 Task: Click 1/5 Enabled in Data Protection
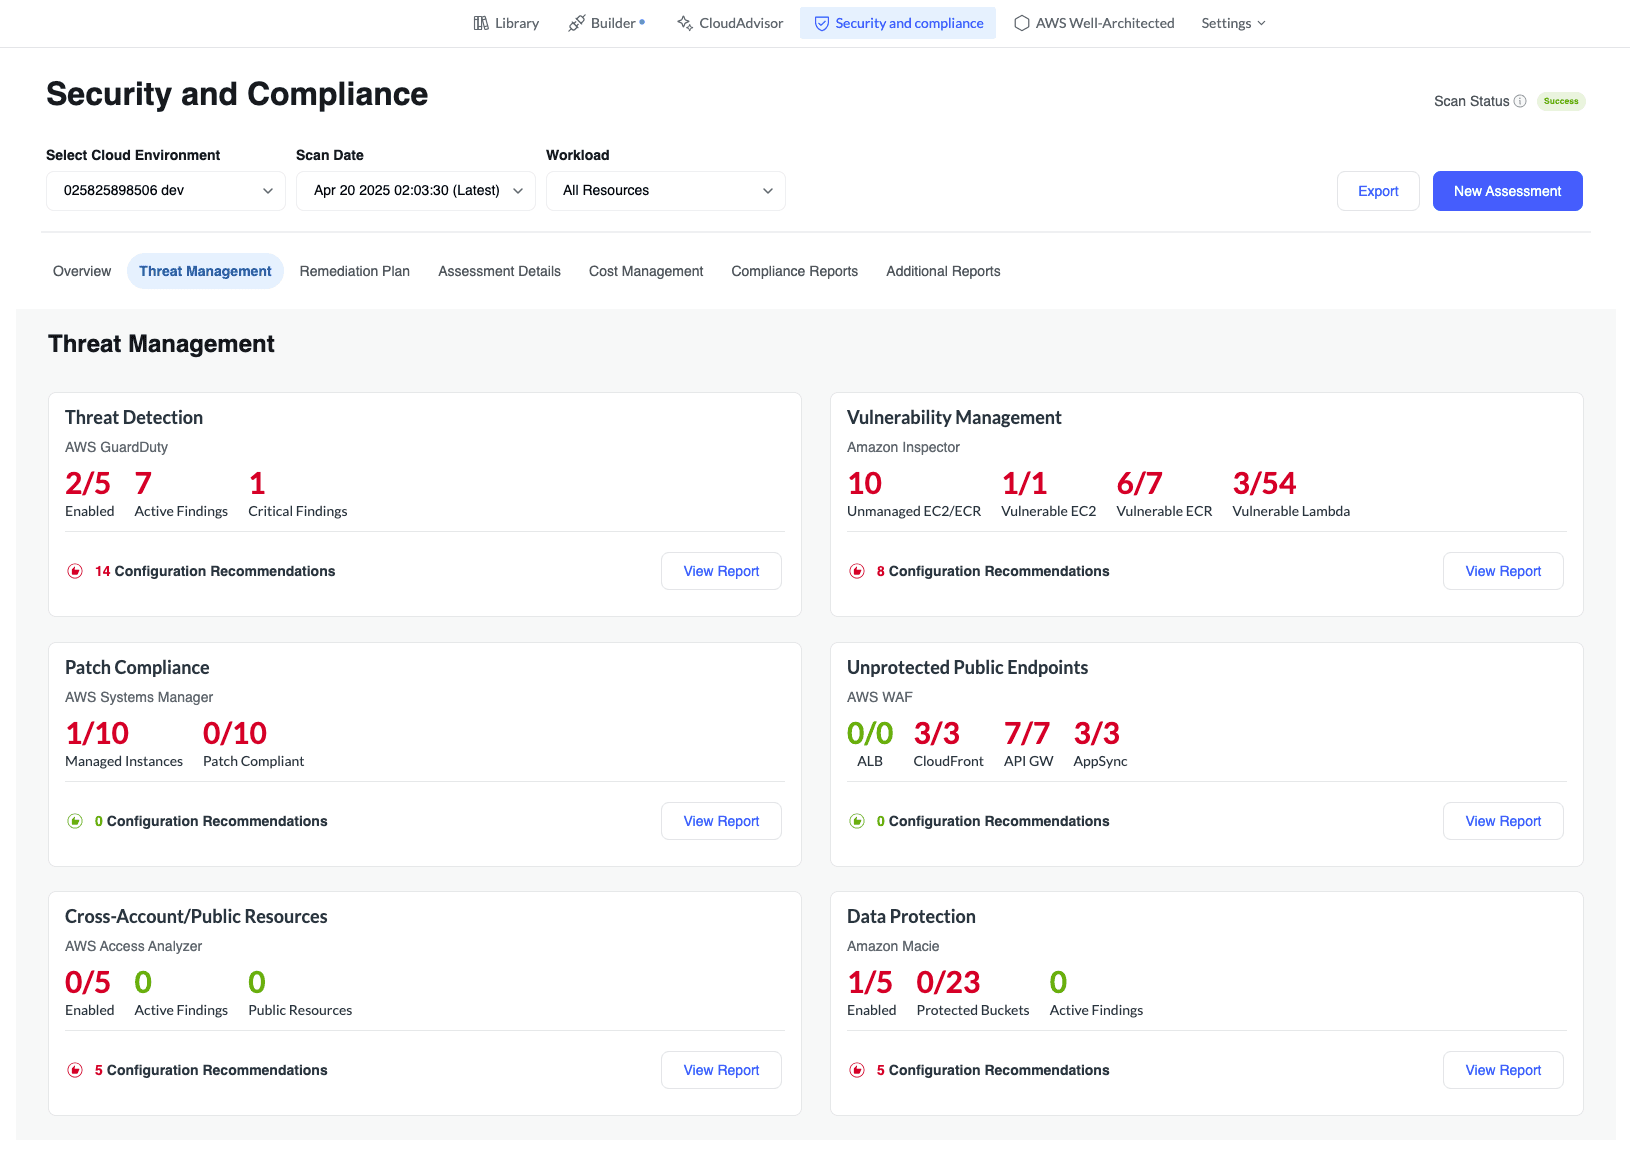(x=871, y=993)
